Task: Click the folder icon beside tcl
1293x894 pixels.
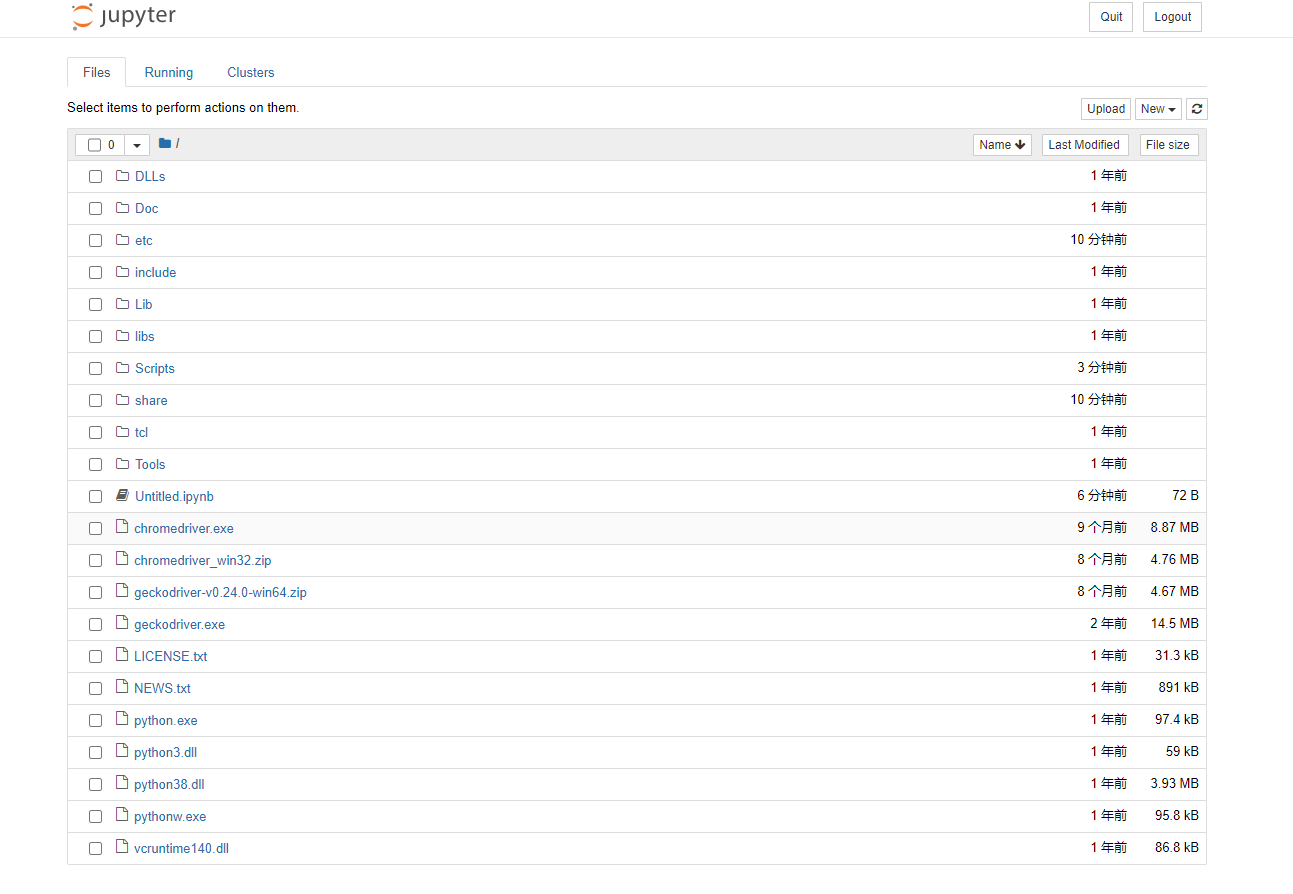Action: [x=123, y=432]
